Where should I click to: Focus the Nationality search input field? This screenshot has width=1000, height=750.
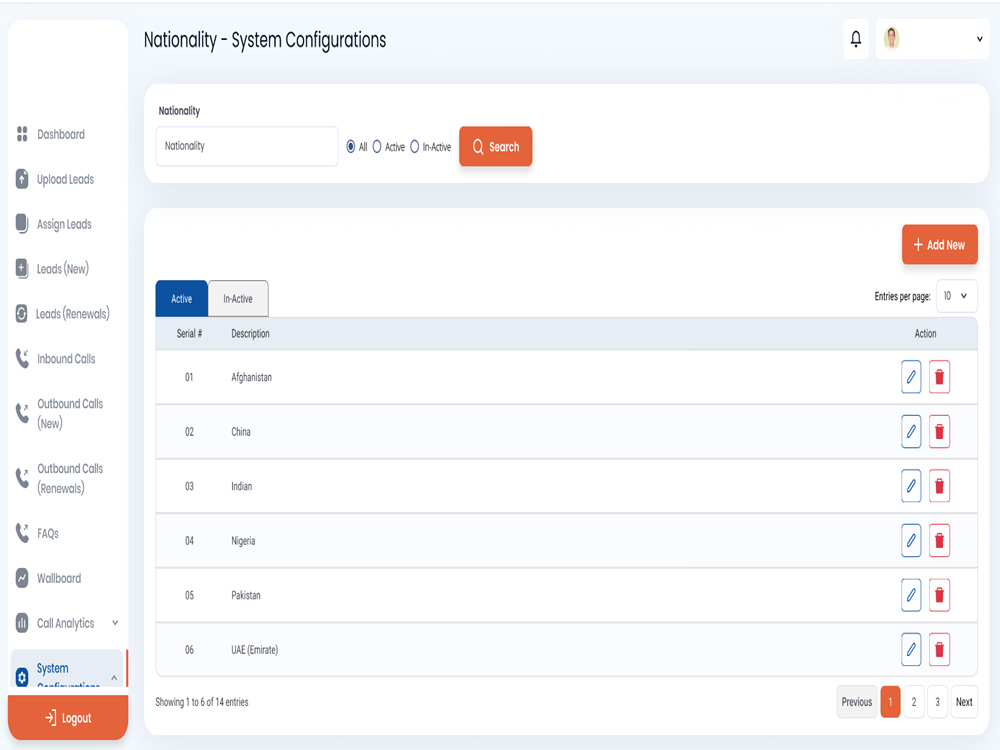[x=247, y=146]
